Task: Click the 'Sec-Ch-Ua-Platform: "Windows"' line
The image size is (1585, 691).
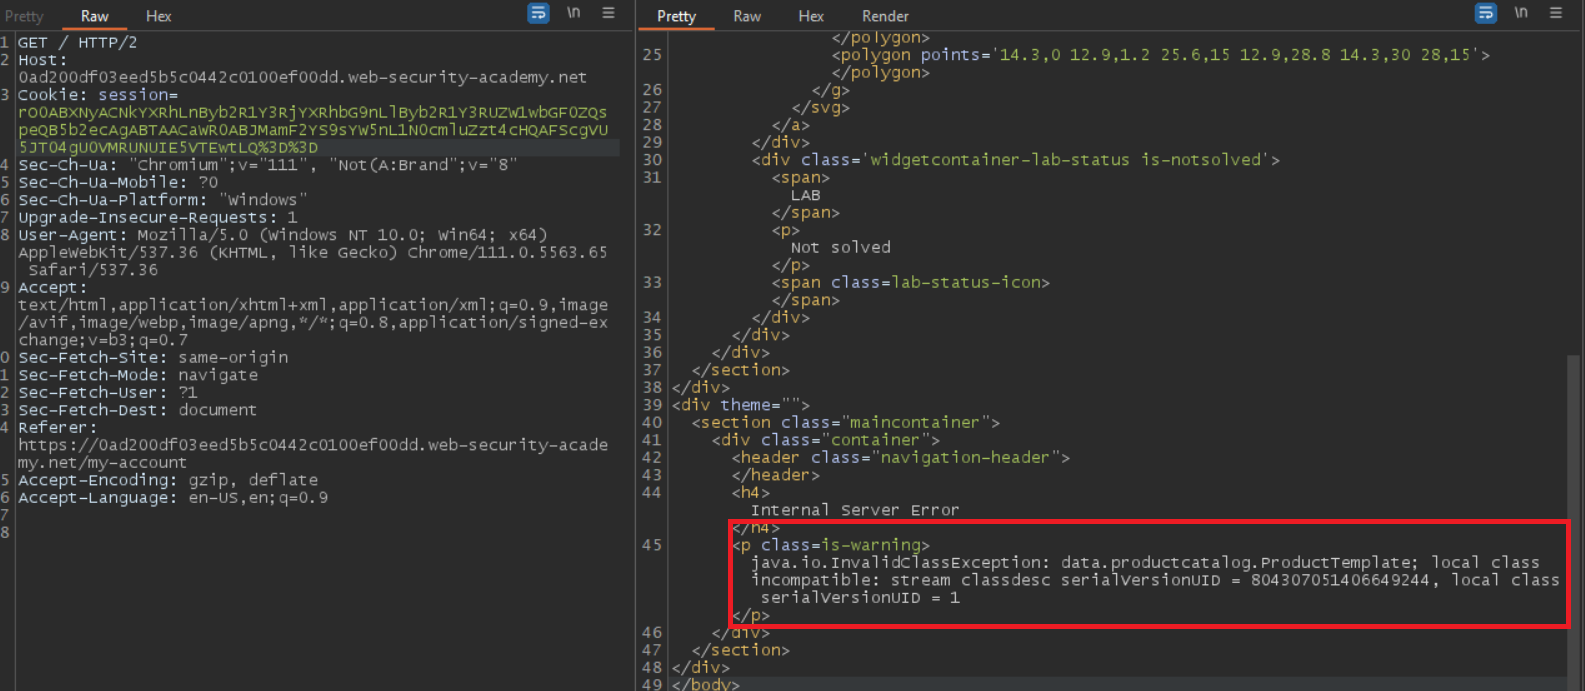Action: (162, 200)
